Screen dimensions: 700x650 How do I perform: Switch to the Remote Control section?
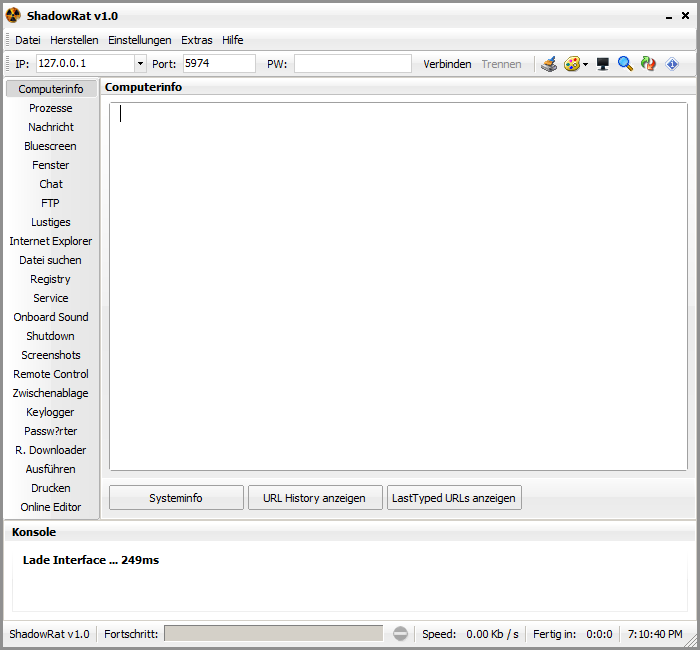point(50,374)
